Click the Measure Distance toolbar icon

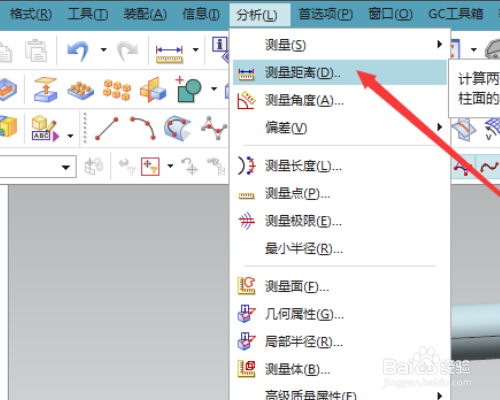tap(169, 54)
